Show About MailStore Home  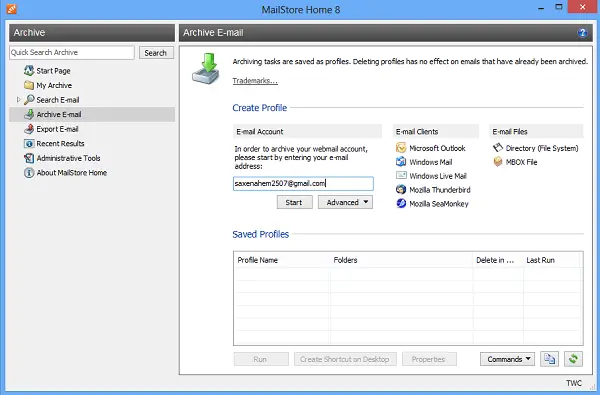tap(72, 173)
